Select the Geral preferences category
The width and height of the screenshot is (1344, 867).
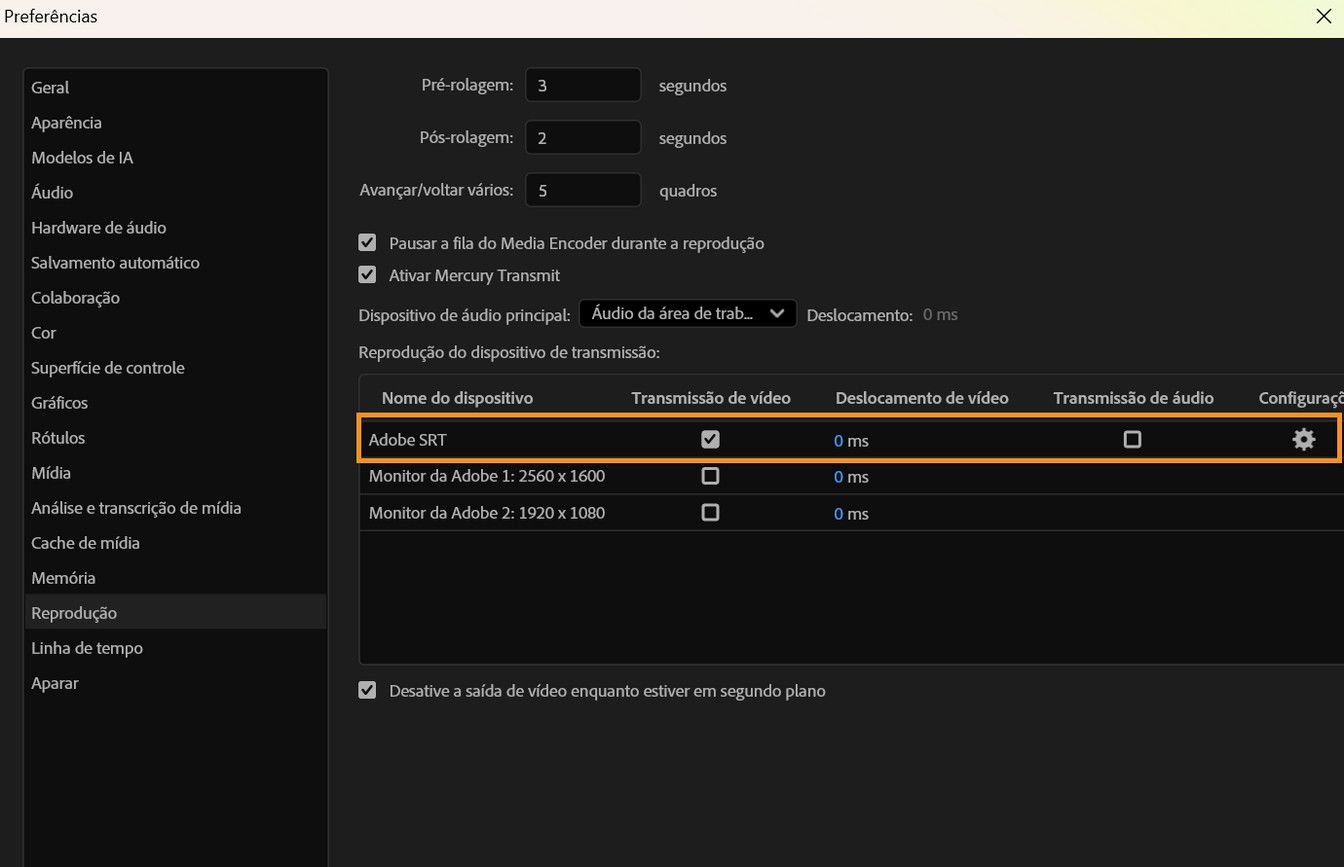tap(50, 87)
